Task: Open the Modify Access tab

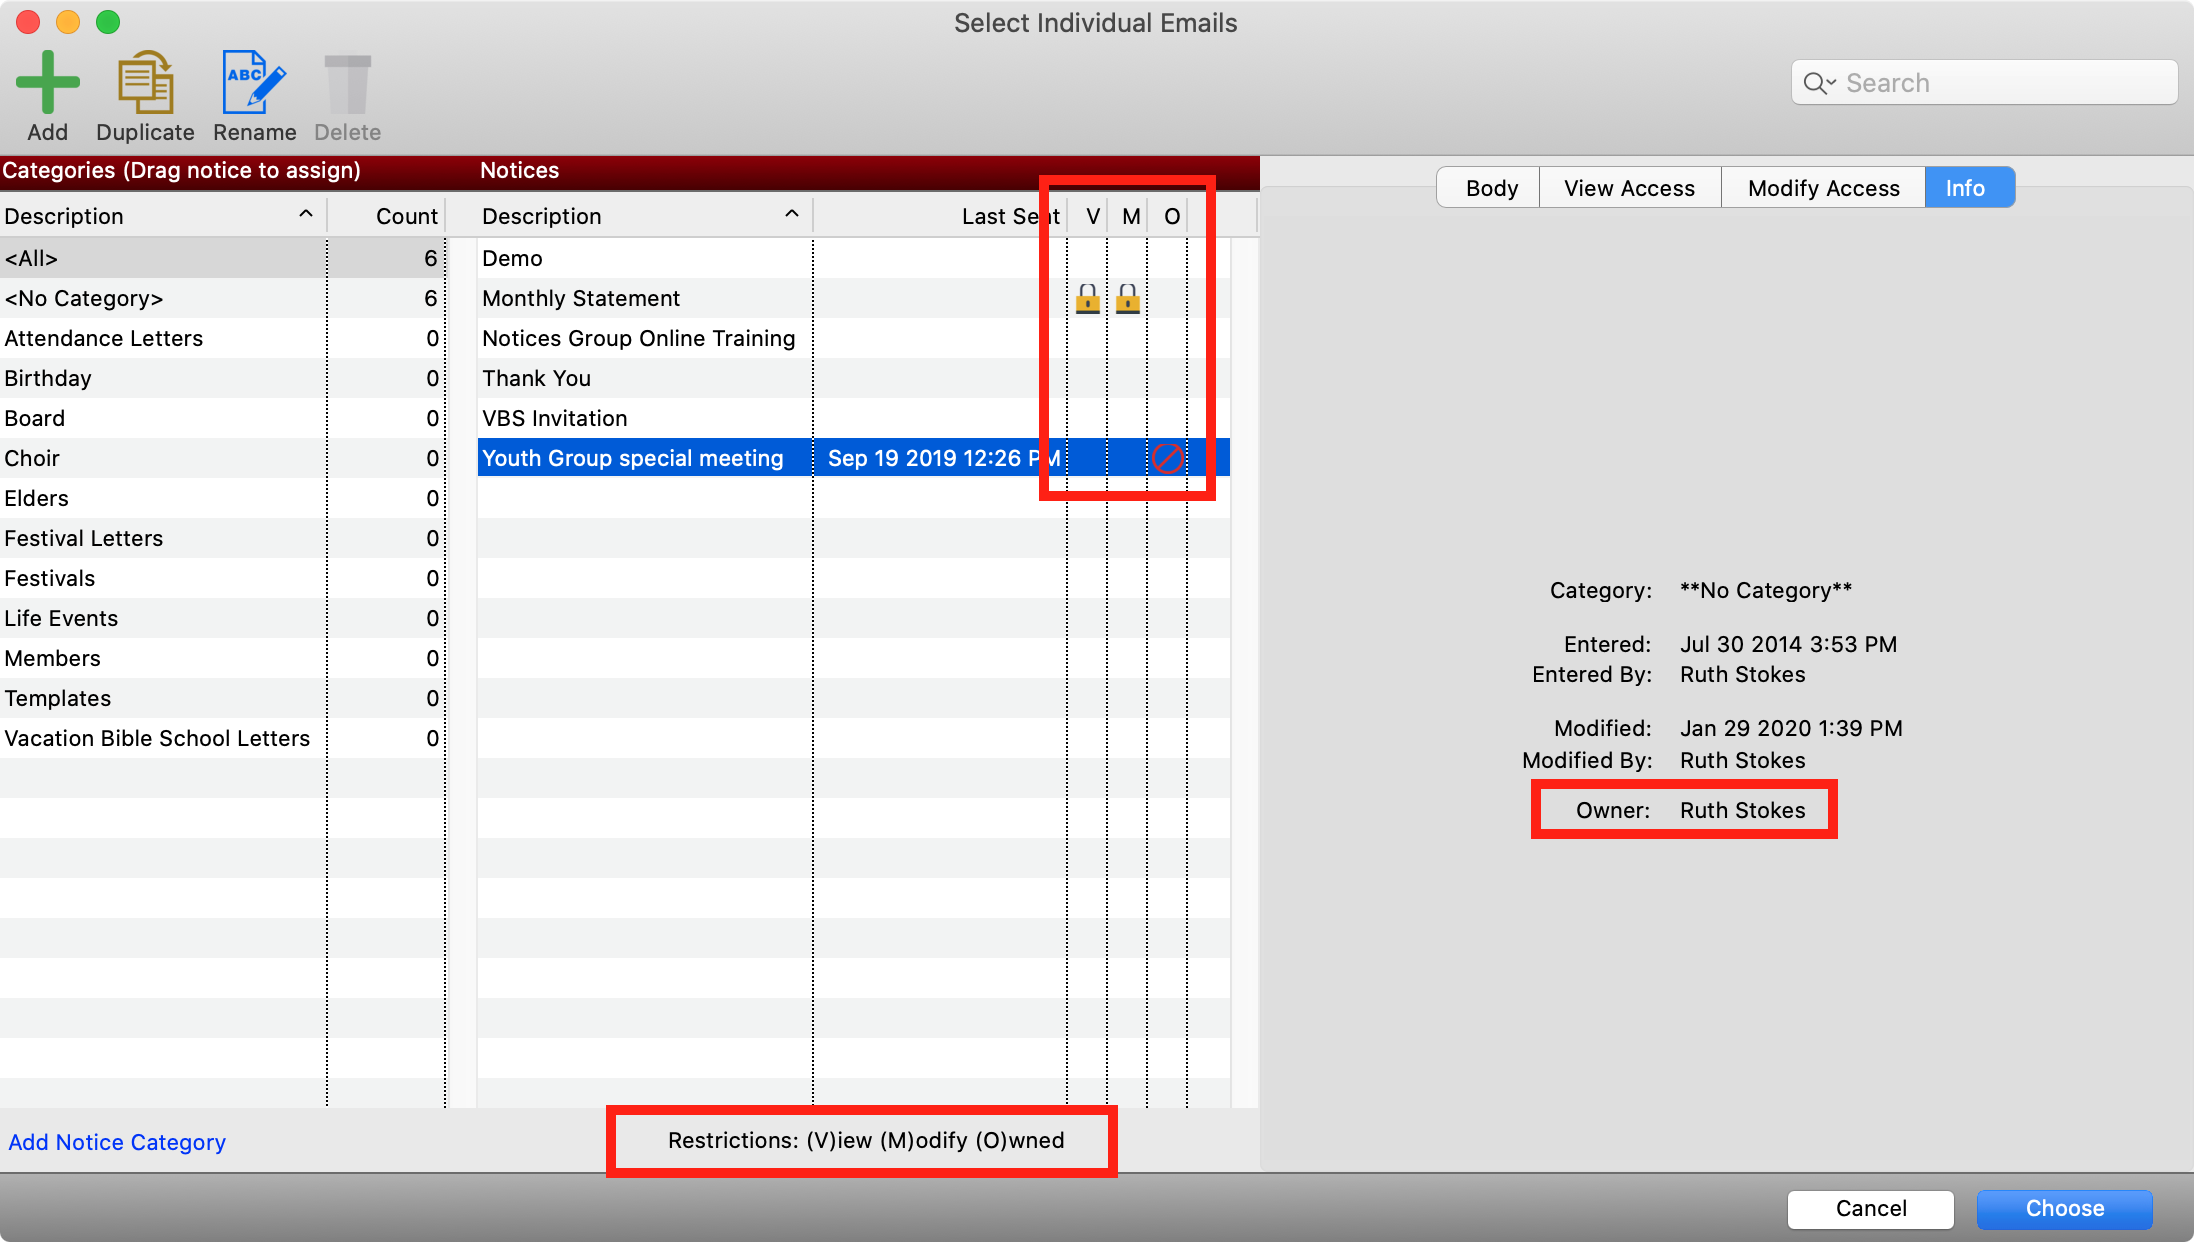Action: click(1823, 188)
